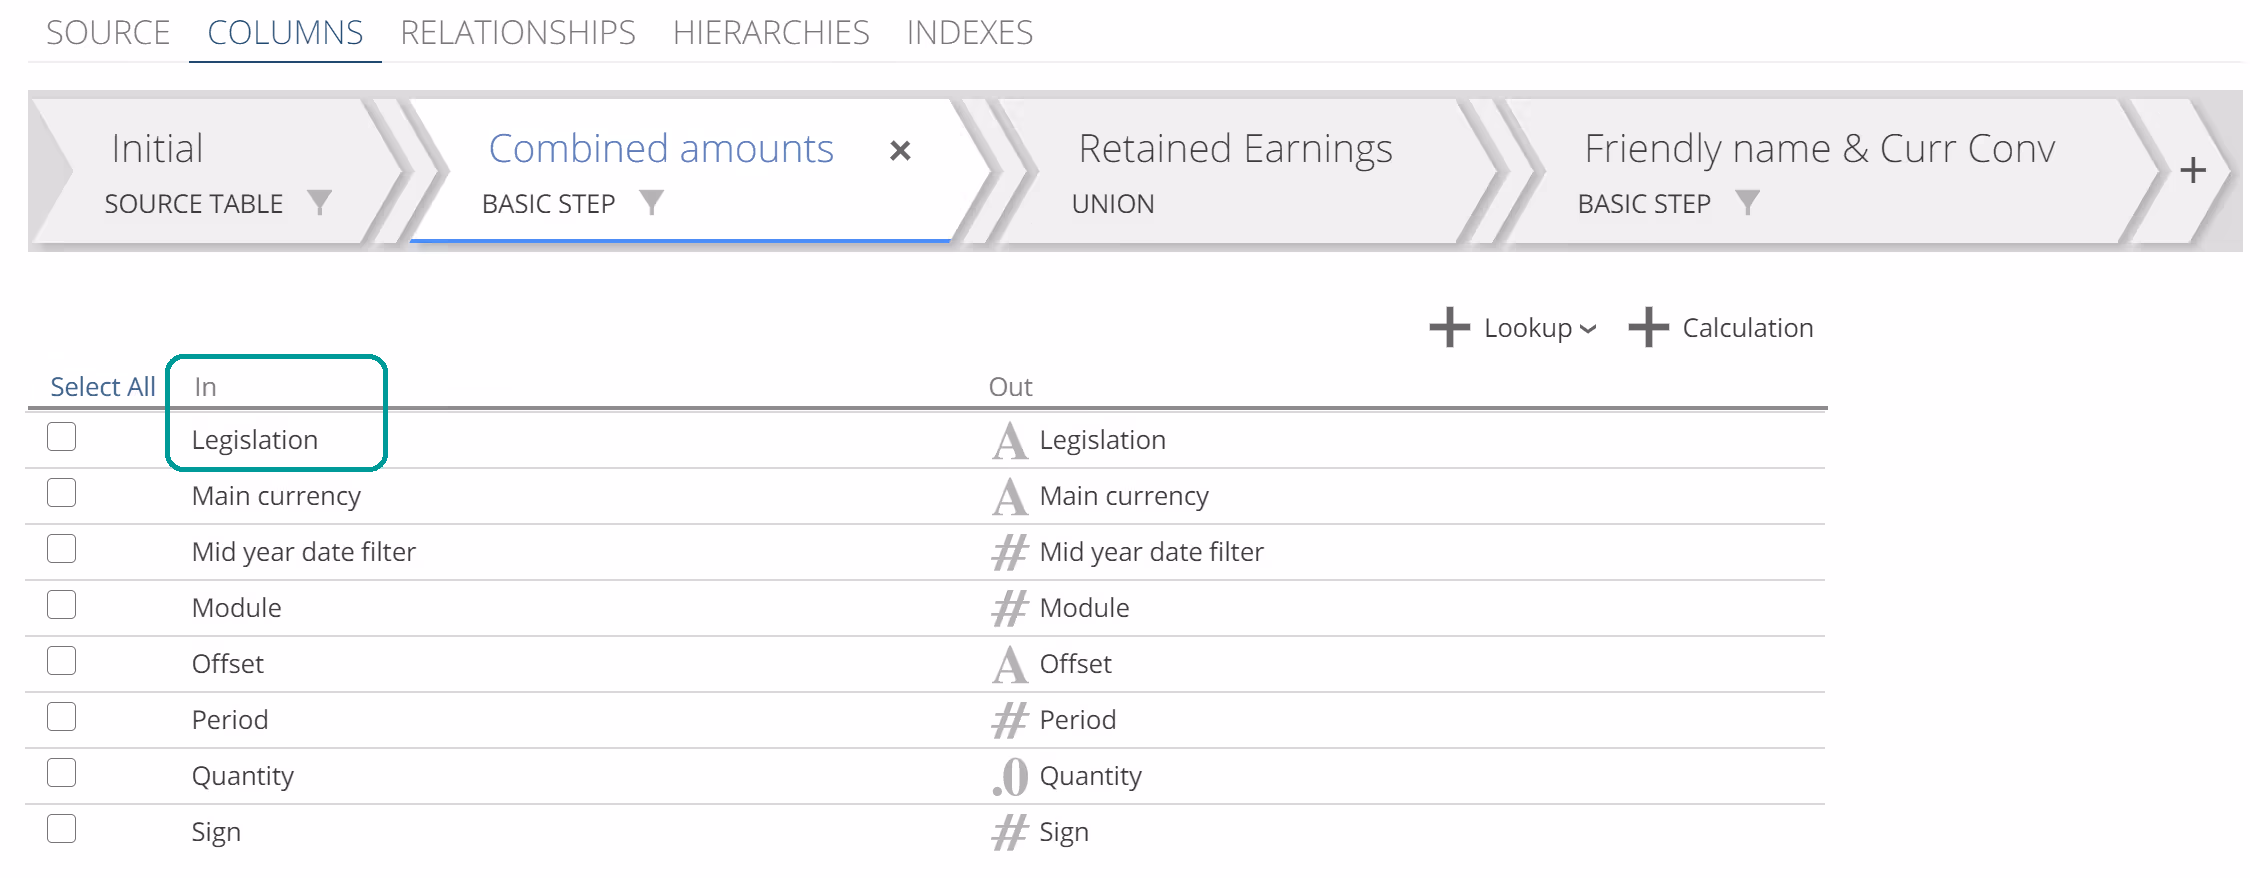Image resolution: width=2250 pixels, height=878 pixels.
Task: Enable the Offset column checkbox
Action: 62,662
